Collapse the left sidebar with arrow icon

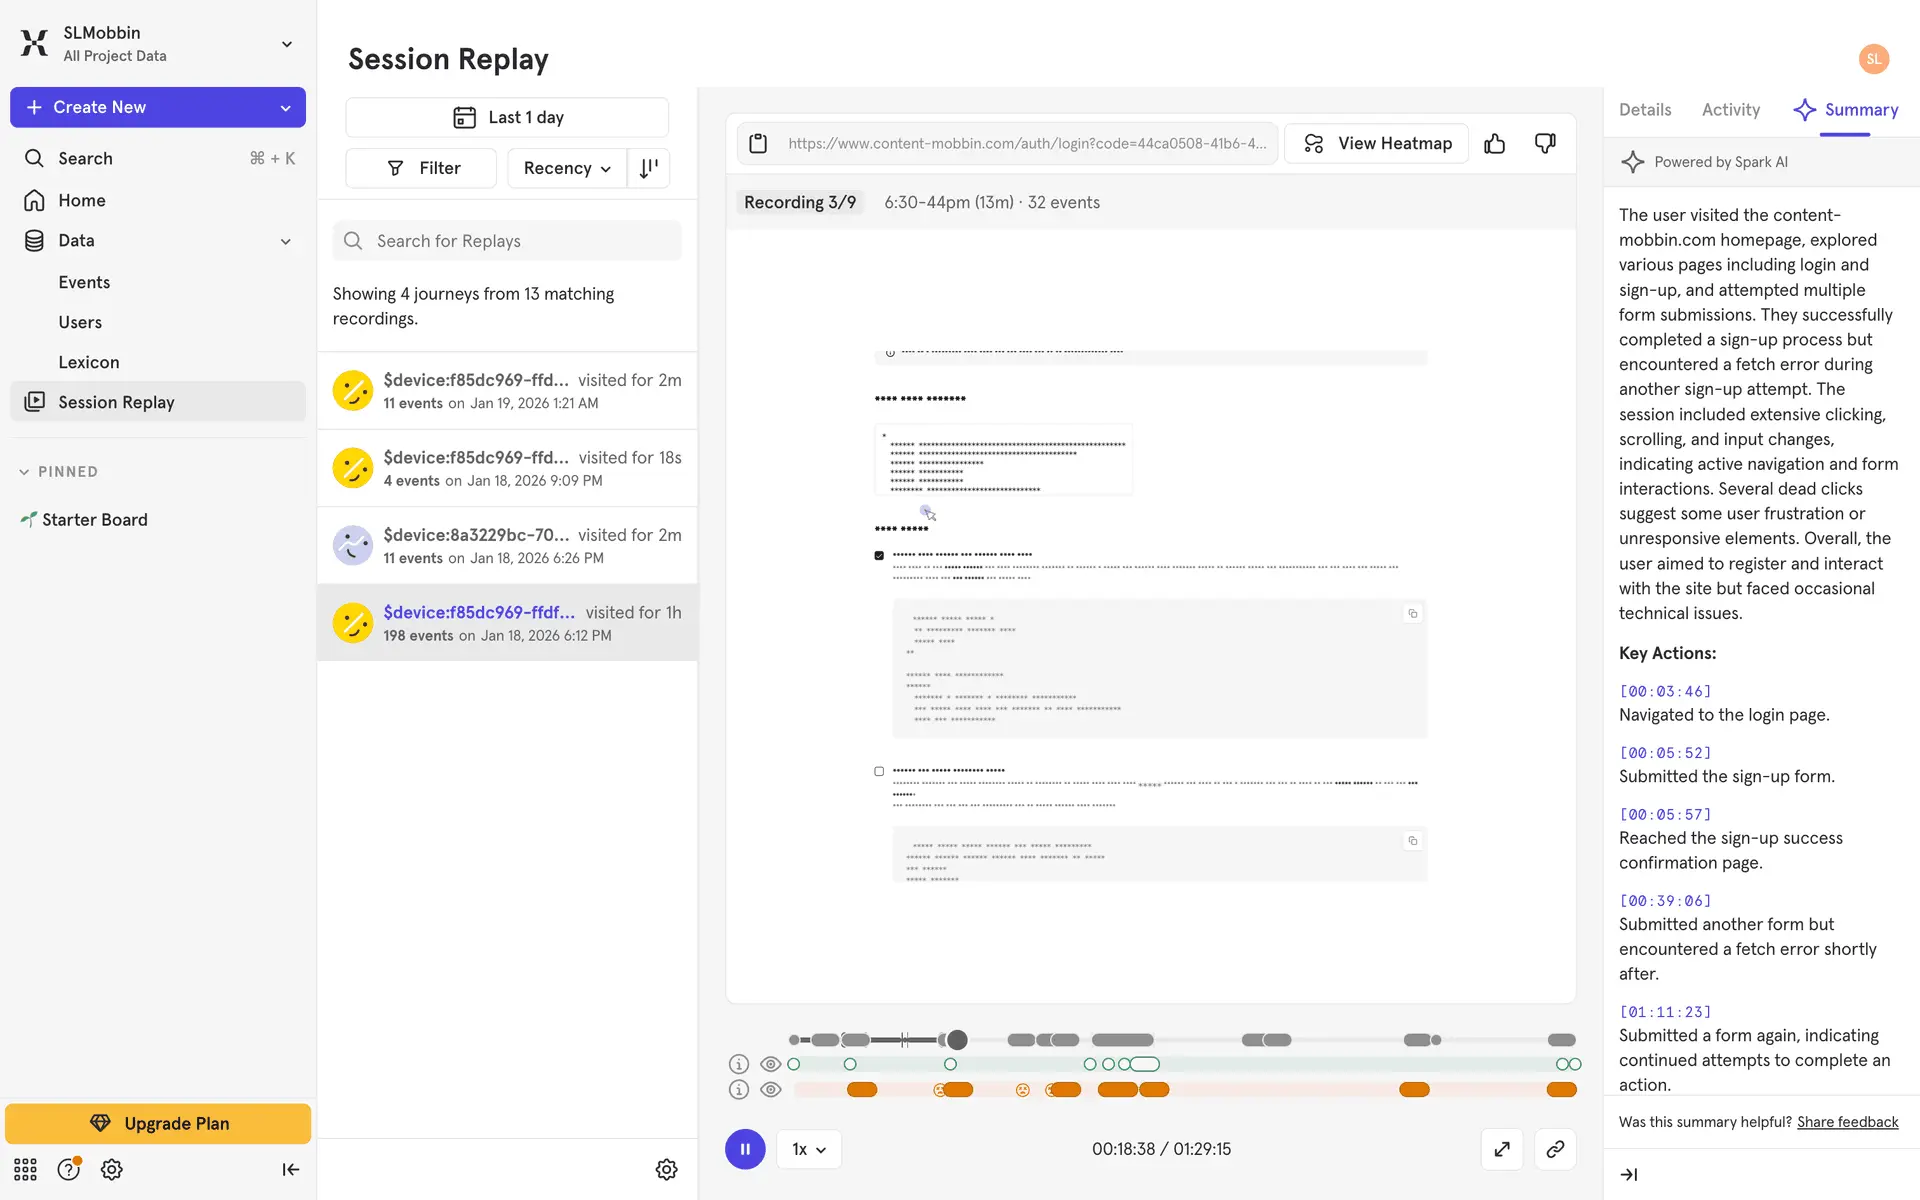point(290,1169)
